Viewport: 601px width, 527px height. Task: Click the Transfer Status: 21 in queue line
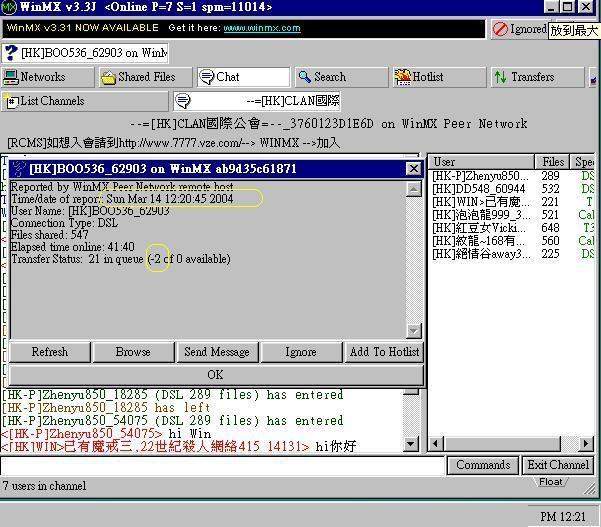click(121, 259)
